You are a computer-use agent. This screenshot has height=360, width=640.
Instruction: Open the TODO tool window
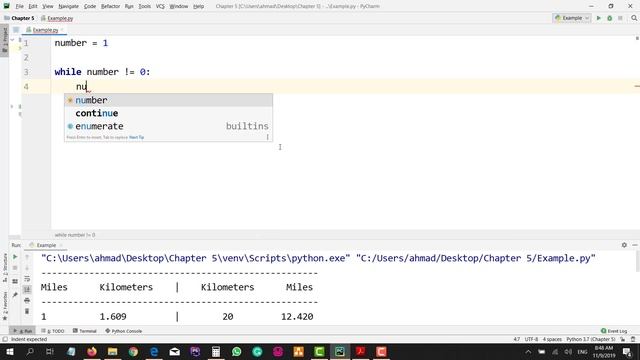53,331
